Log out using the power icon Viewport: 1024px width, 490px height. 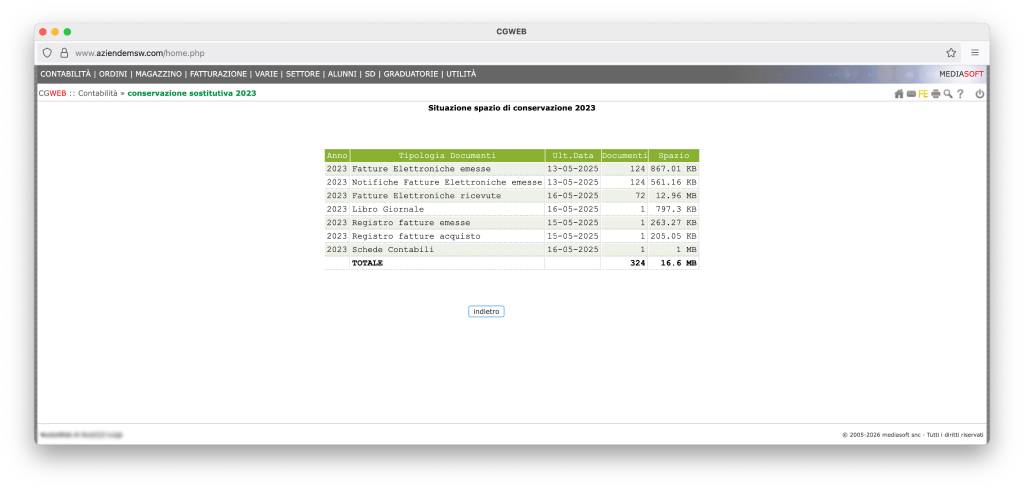980,94
